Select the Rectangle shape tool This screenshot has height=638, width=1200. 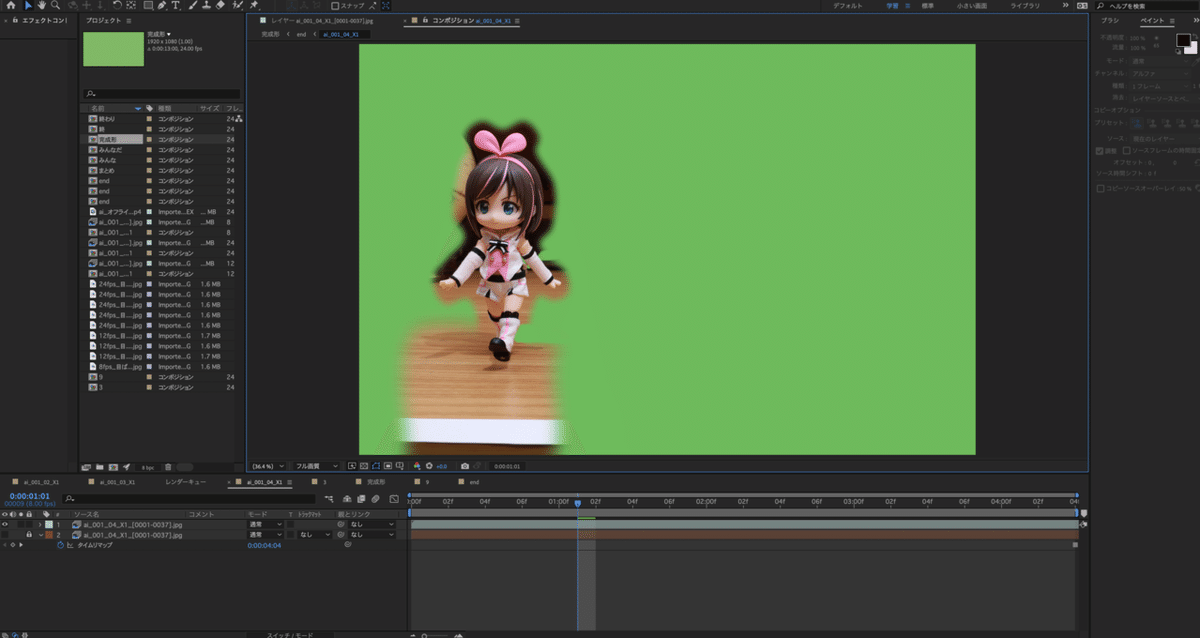click(148, 5)
